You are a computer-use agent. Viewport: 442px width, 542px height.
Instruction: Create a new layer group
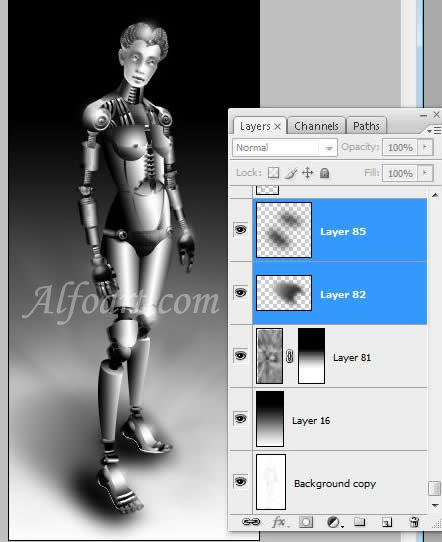pos(359,521)
